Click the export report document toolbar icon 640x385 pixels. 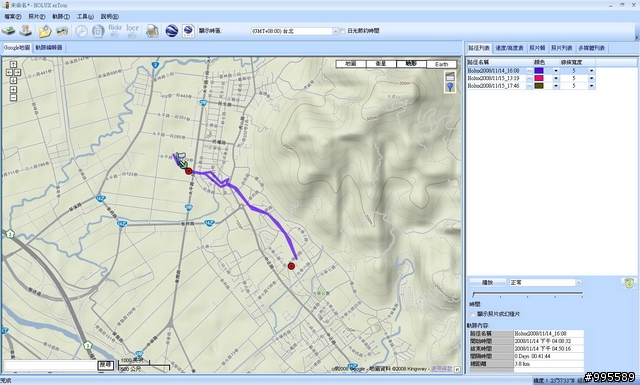152,31
